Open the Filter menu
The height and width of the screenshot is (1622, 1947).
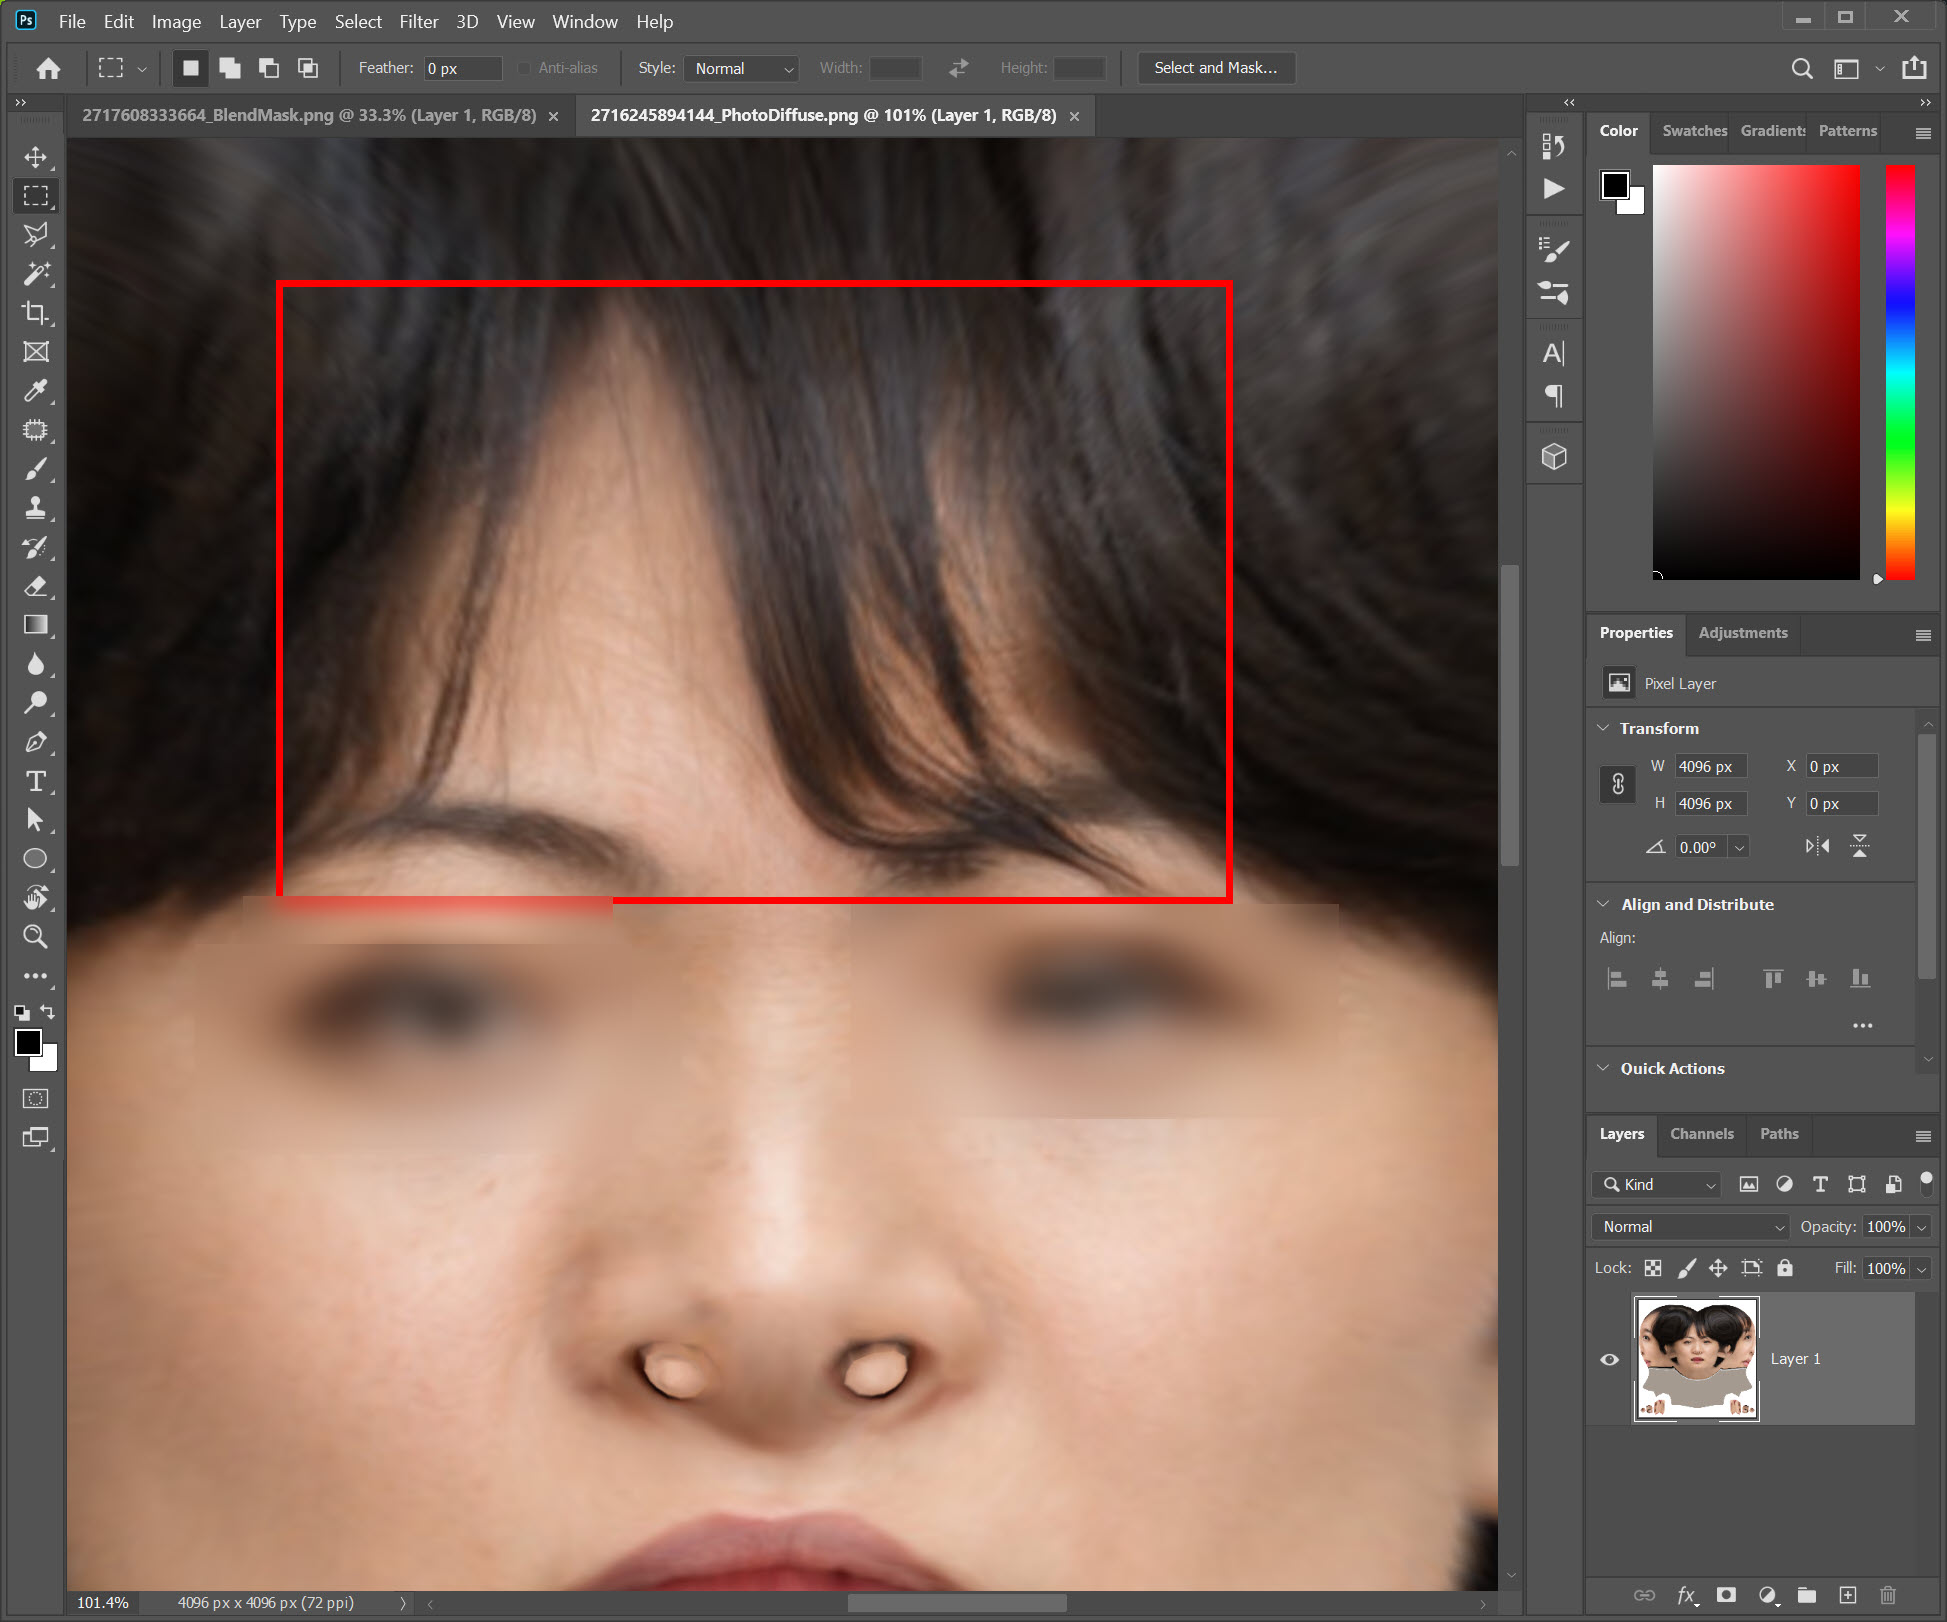coord(418,21)
